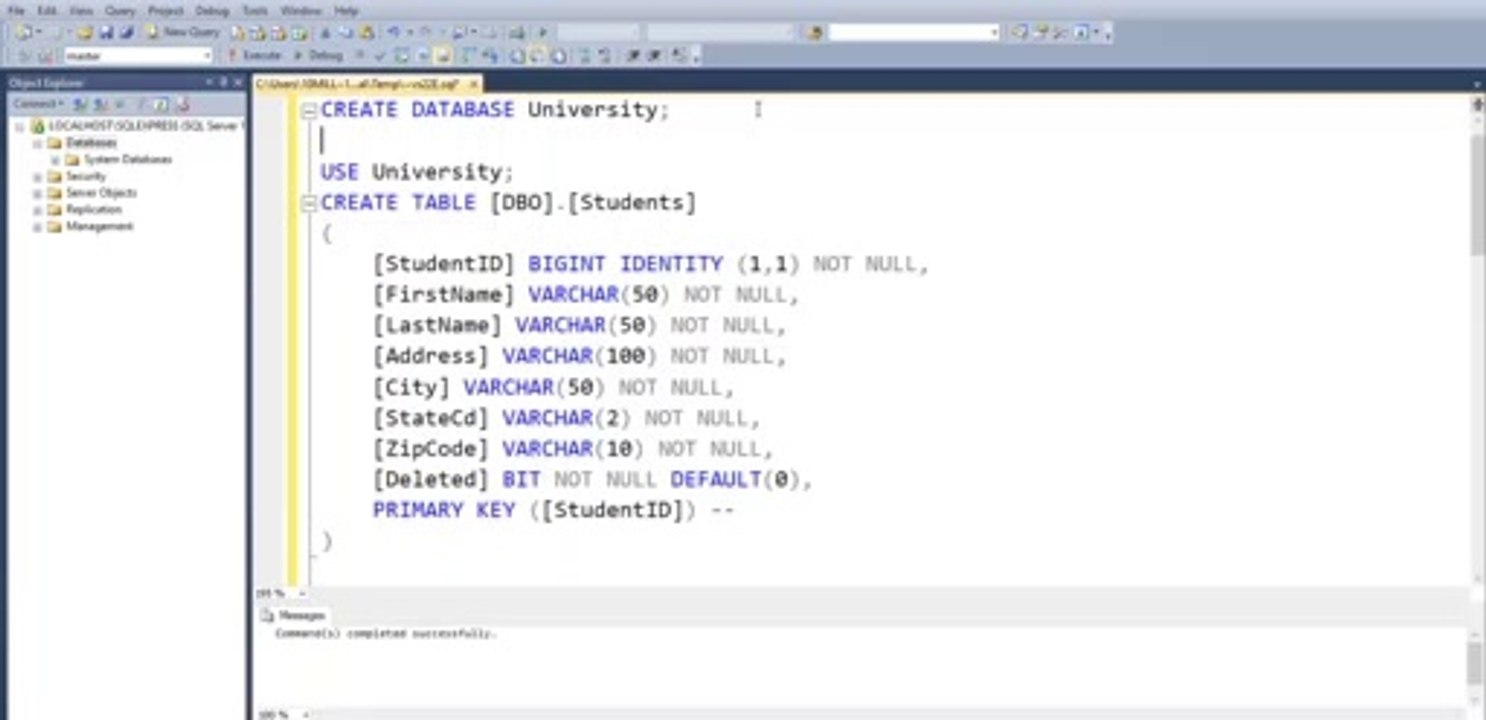
Task: Click 'USE University;' line in editor
Action: tap(417, 172)
